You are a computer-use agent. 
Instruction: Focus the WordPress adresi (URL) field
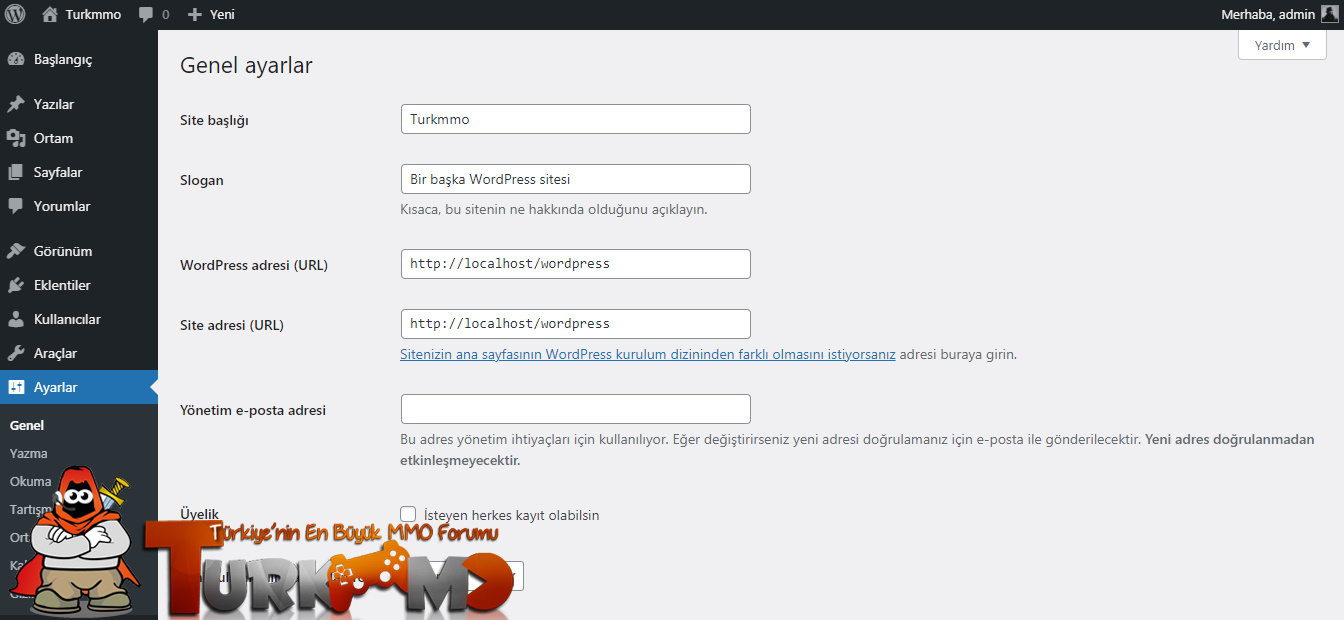click(575, 264)
